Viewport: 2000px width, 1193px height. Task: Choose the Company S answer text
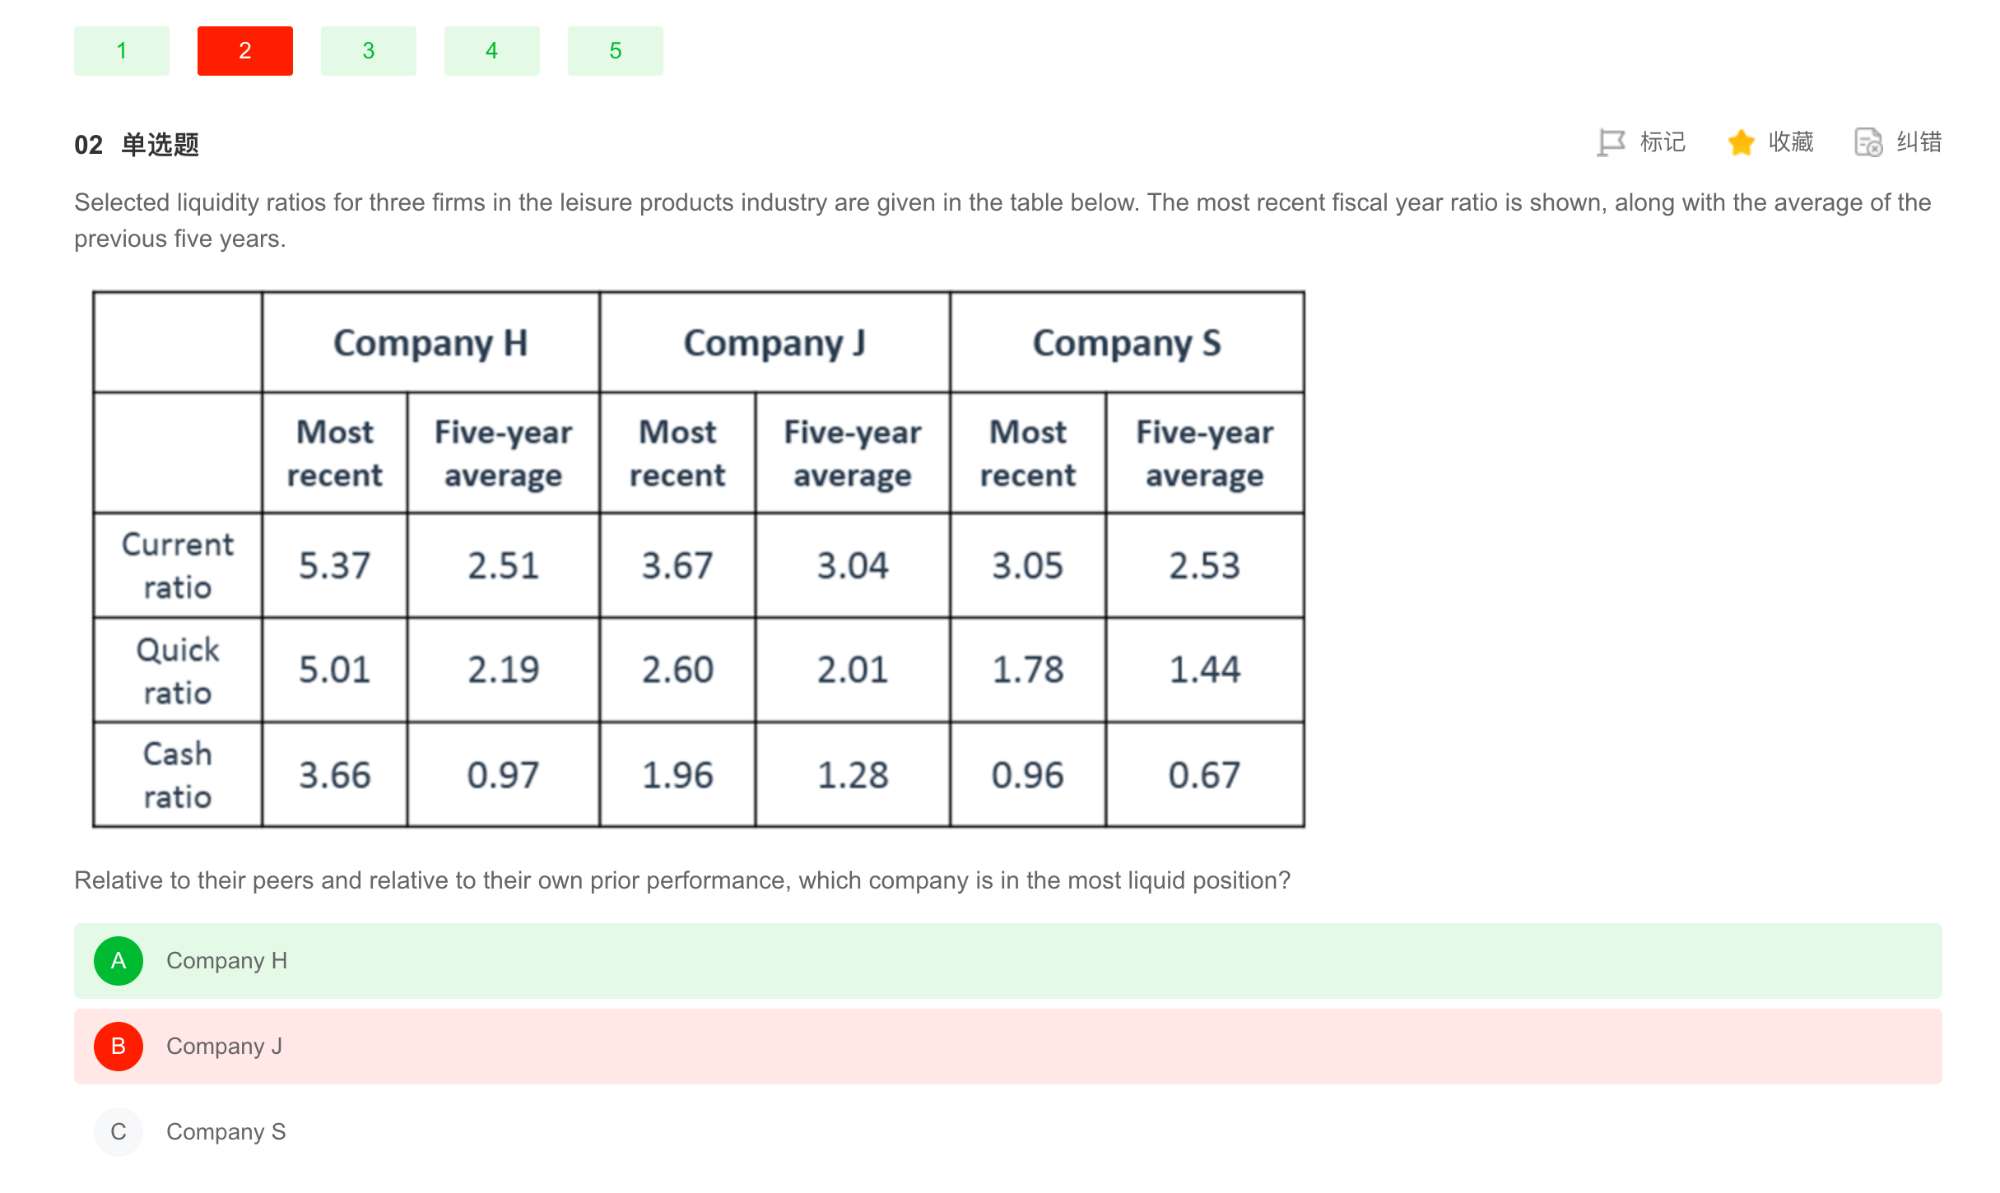click(226, 1132)
